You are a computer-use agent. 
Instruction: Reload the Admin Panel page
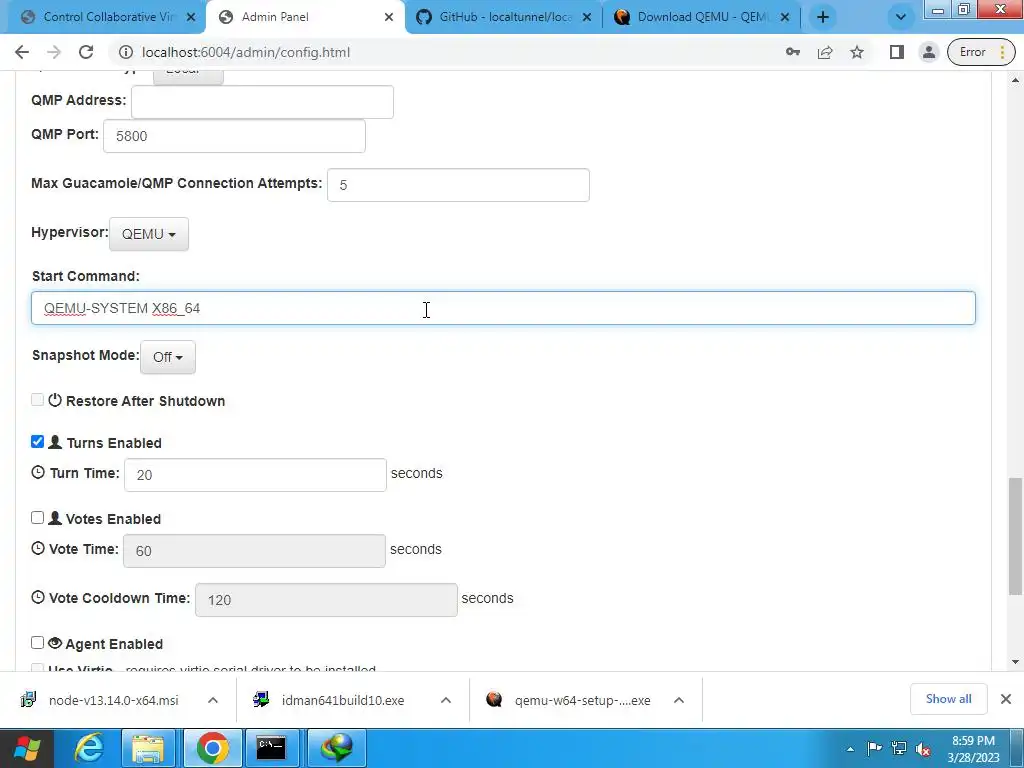pyautogui.click(x=86, y=52)
